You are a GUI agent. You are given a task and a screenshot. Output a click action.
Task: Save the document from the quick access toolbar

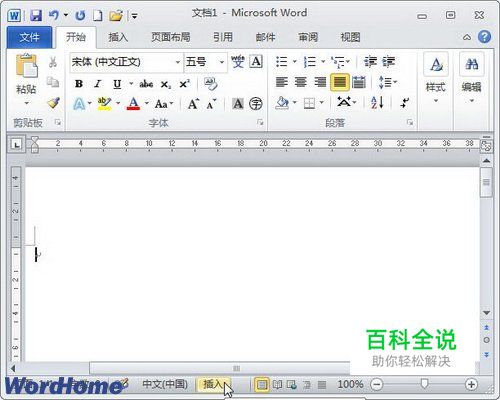point(36,15)
